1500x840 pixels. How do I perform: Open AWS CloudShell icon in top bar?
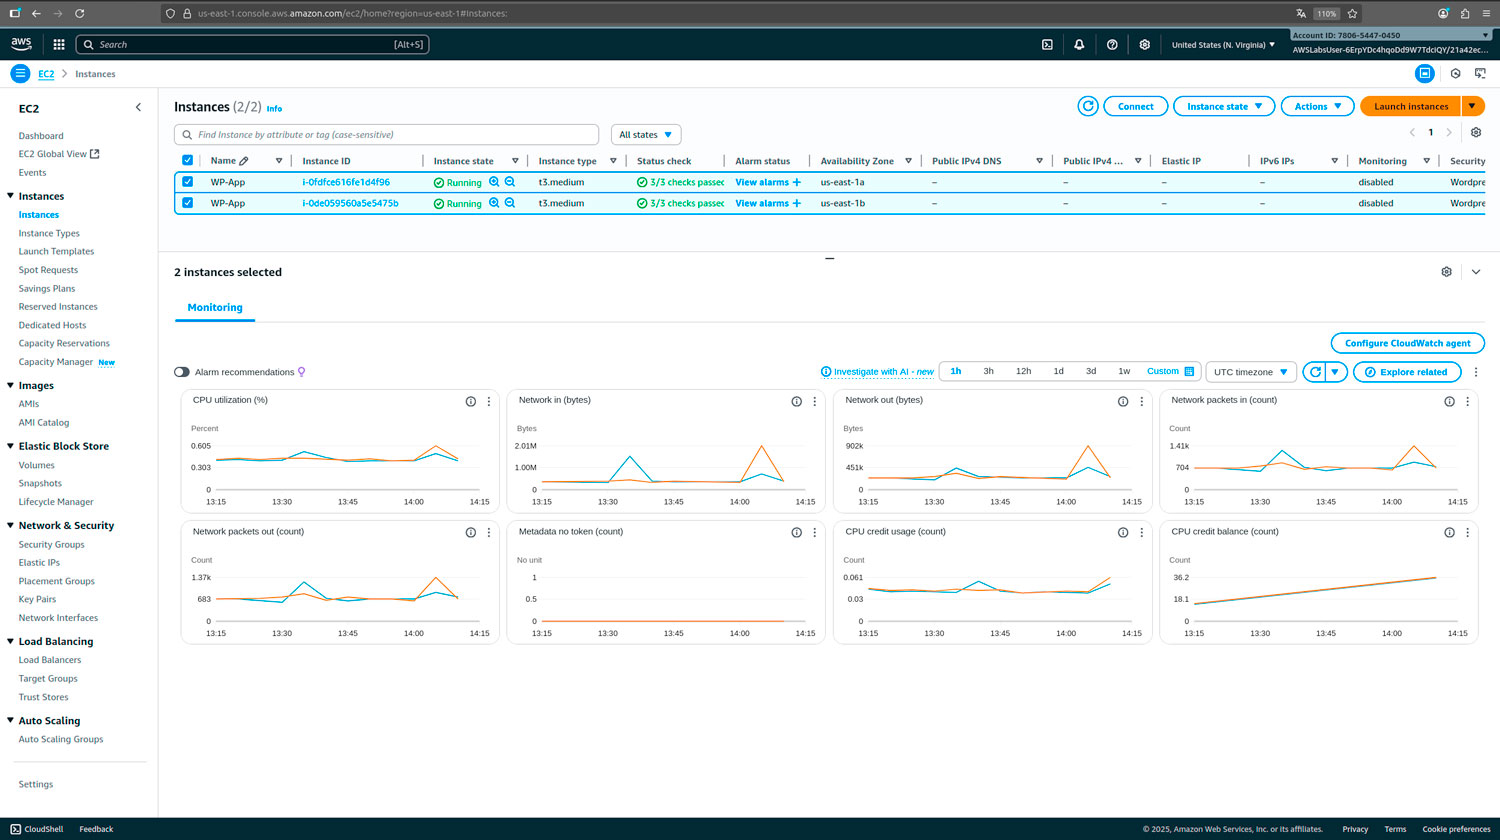pyautogui.click(x=1047, y=45)
